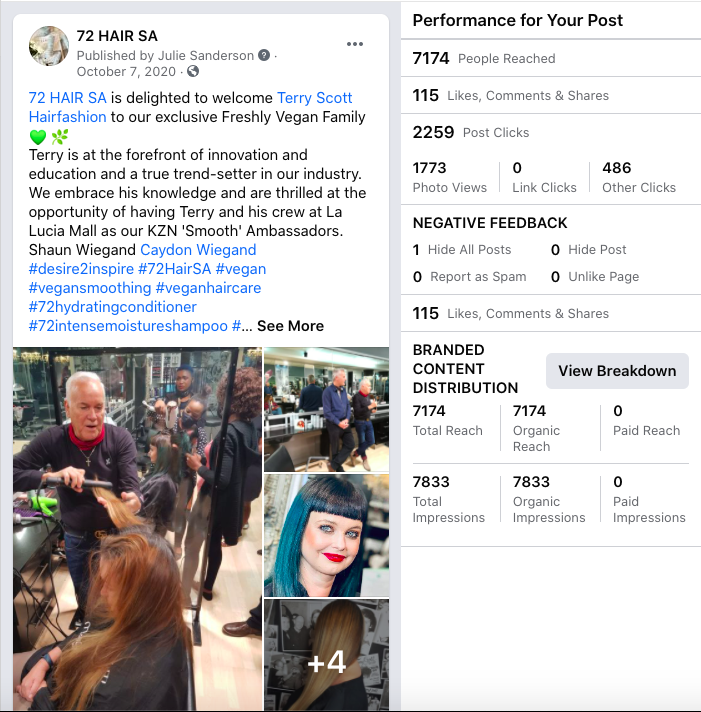The image size is (701, 712).
Task: Click the 72 HAIR SA page name heading
Action: coord(117,36)
